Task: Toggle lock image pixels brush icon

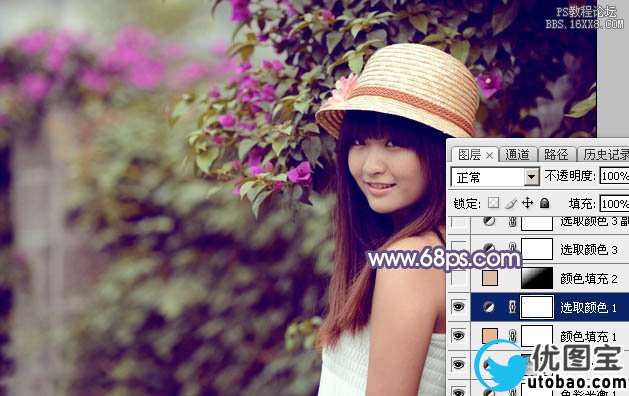Action: (x=511, y=203)
